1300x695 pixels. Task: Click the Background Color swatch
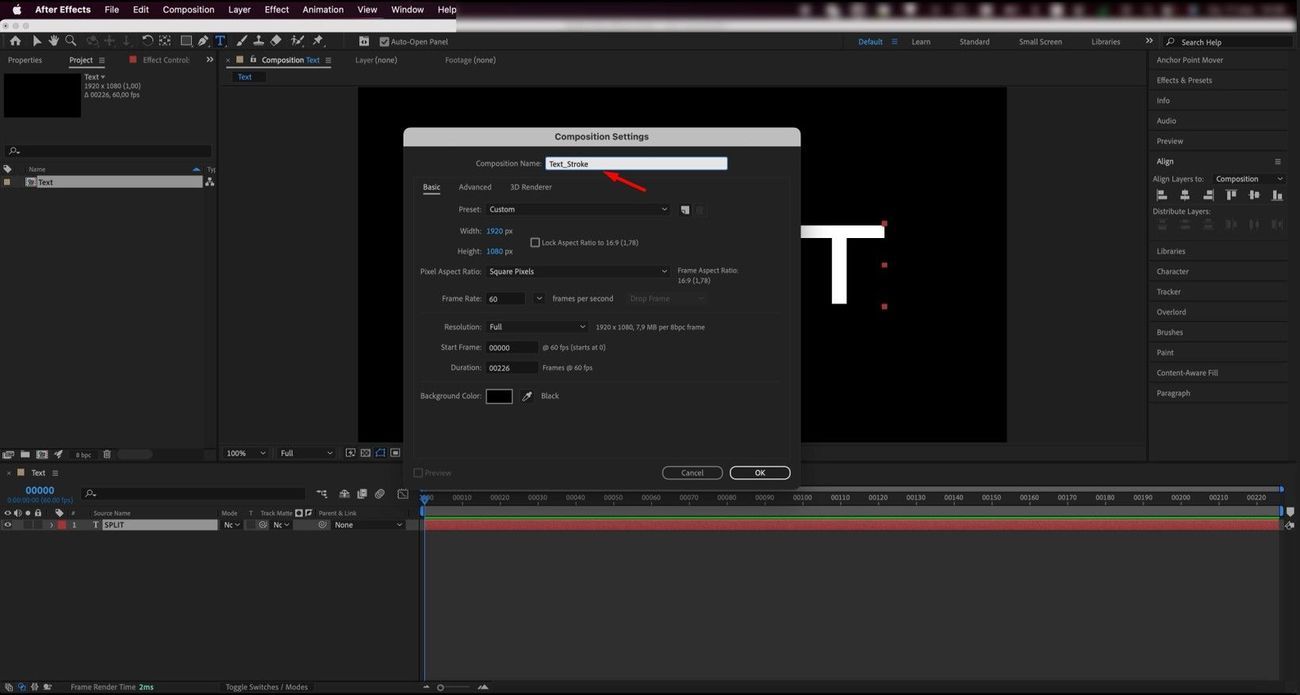click(499, 396)
